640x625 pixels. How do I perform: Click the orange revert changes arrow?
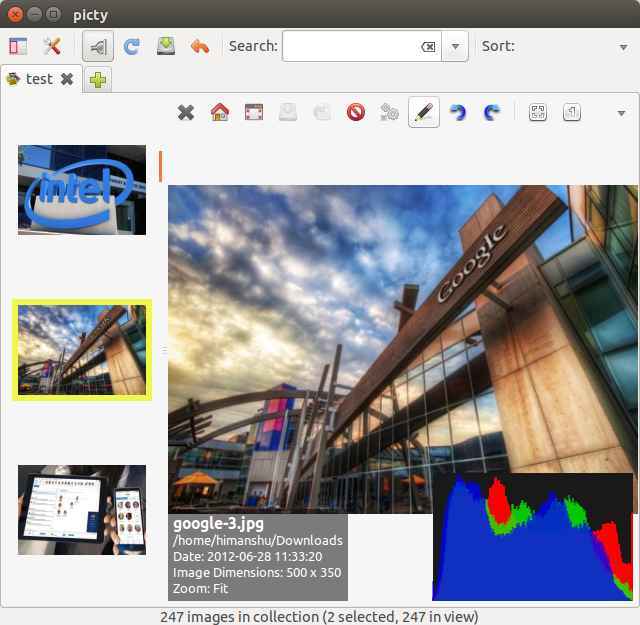(200, 47)
